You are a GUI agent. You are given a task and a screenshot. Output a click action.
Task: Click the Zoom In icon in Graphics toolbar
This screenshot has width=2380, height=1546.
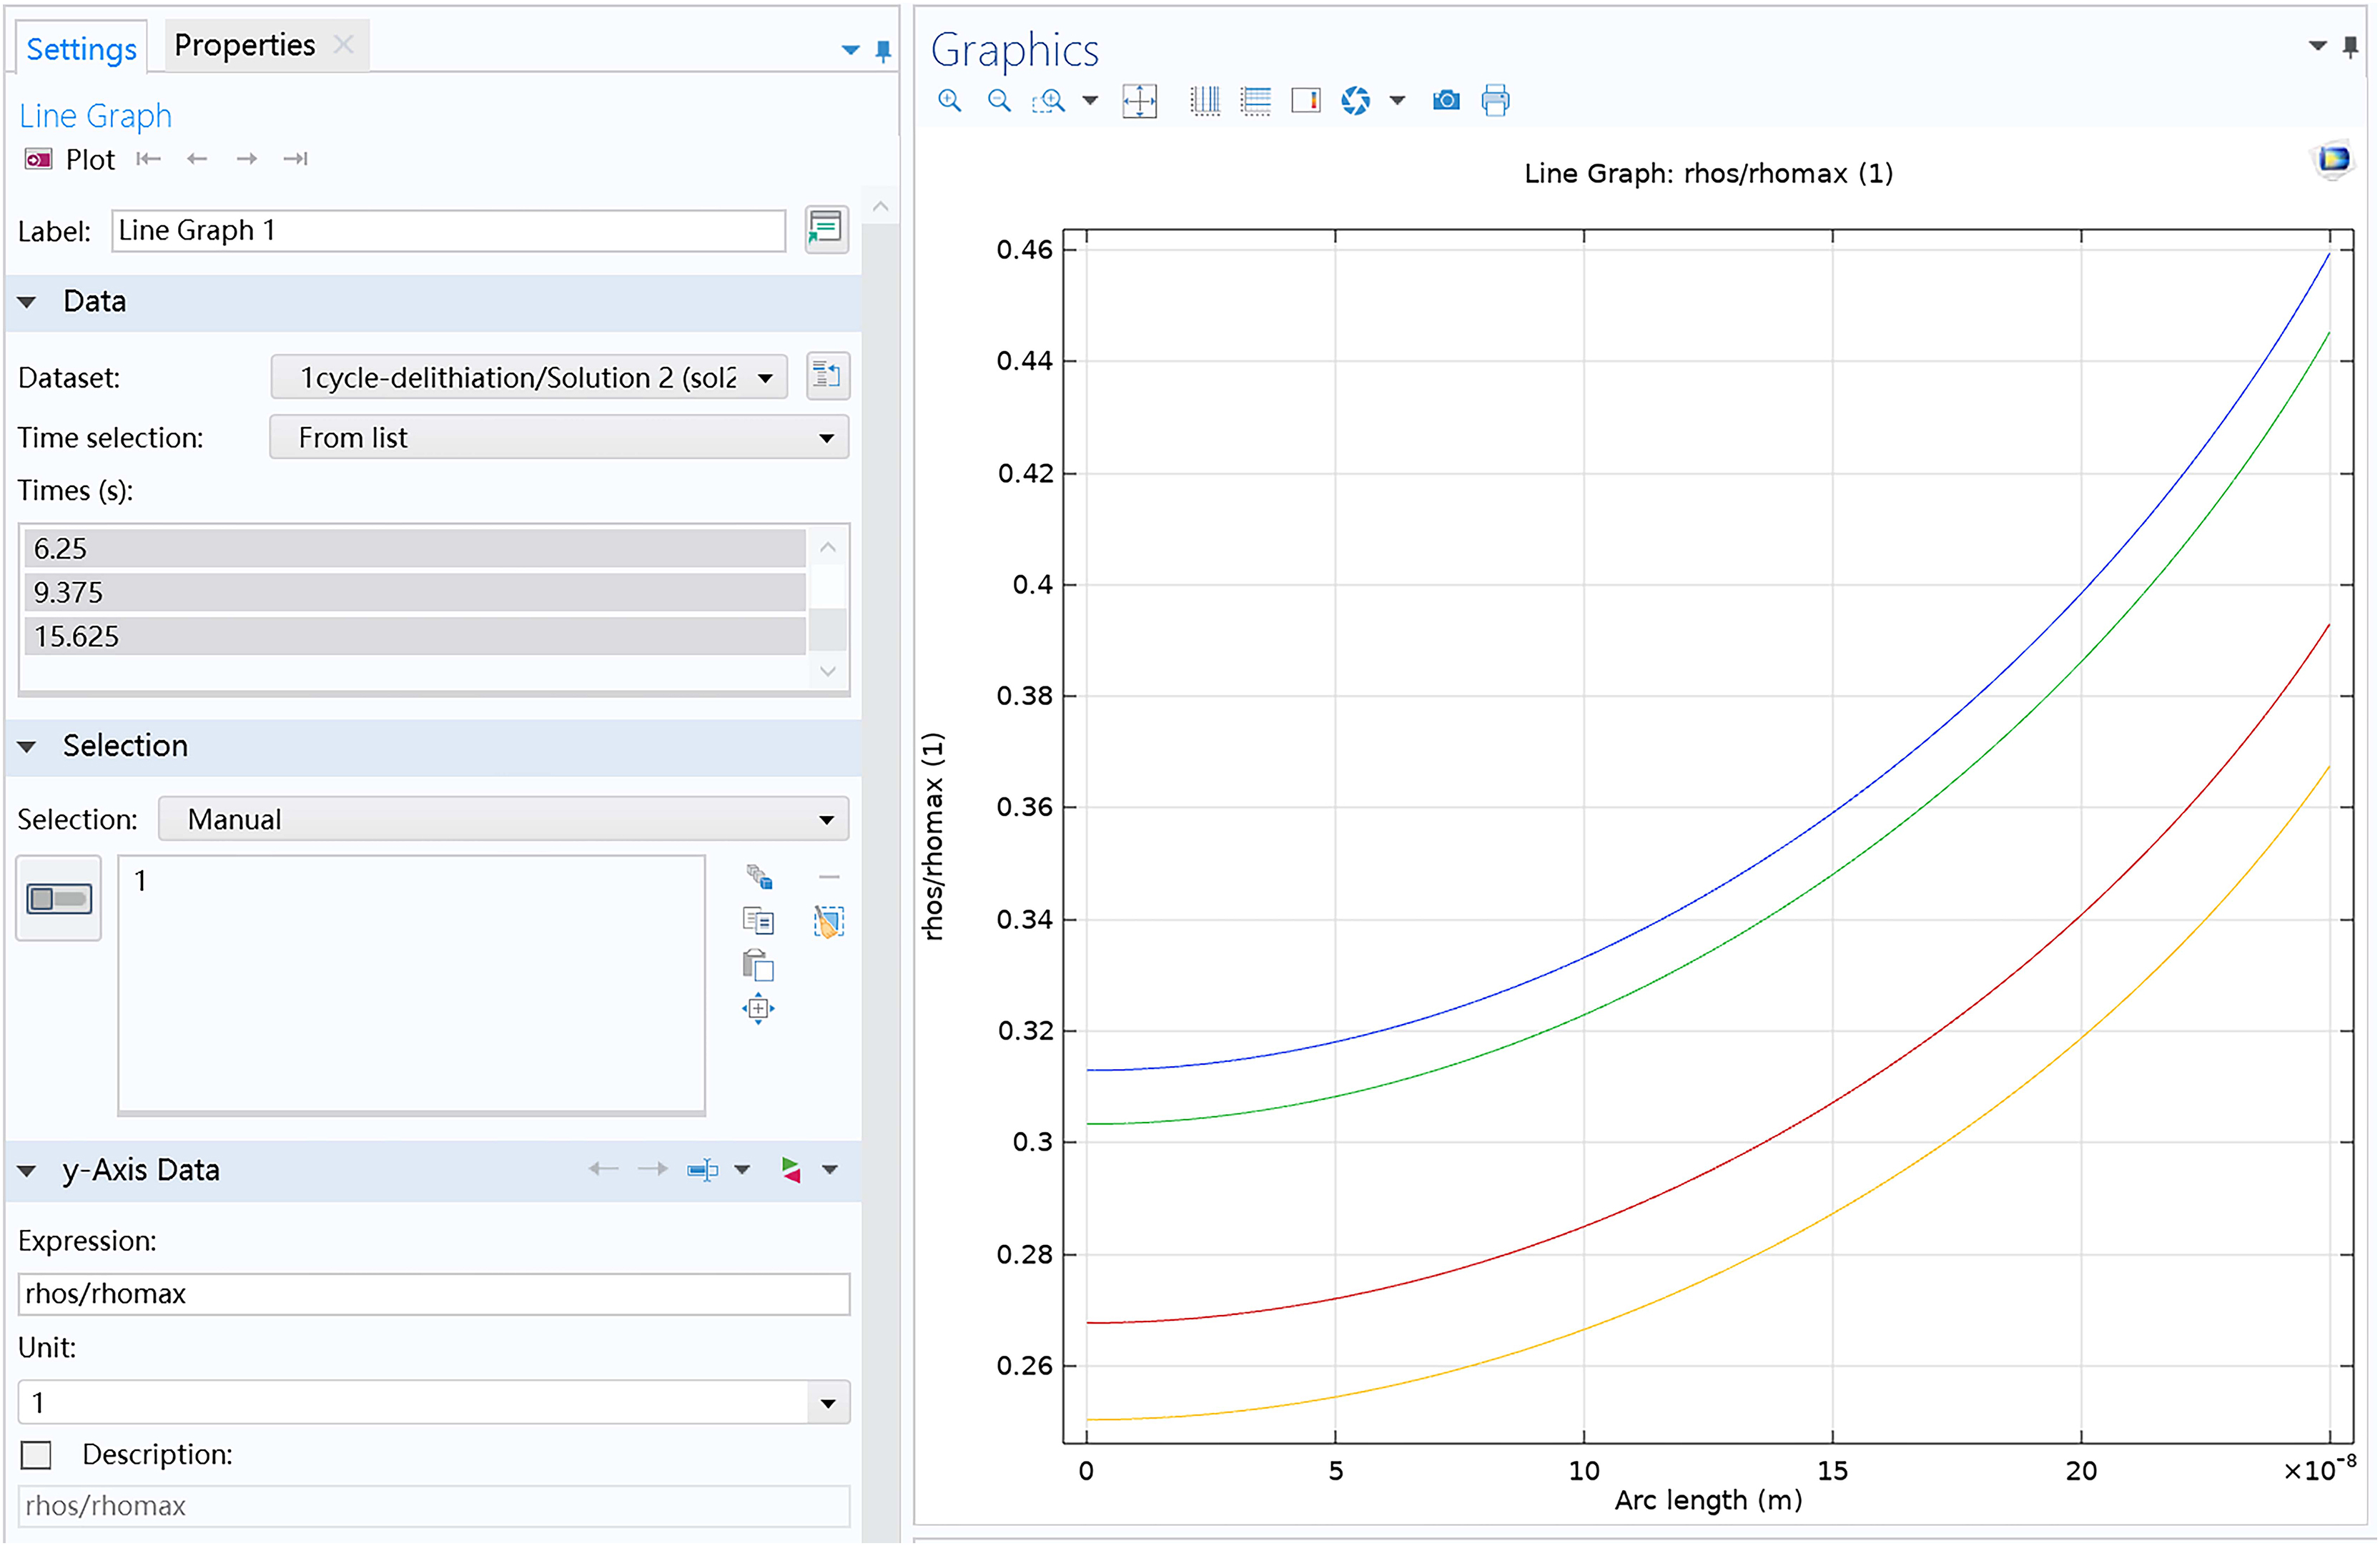point(949,100)
